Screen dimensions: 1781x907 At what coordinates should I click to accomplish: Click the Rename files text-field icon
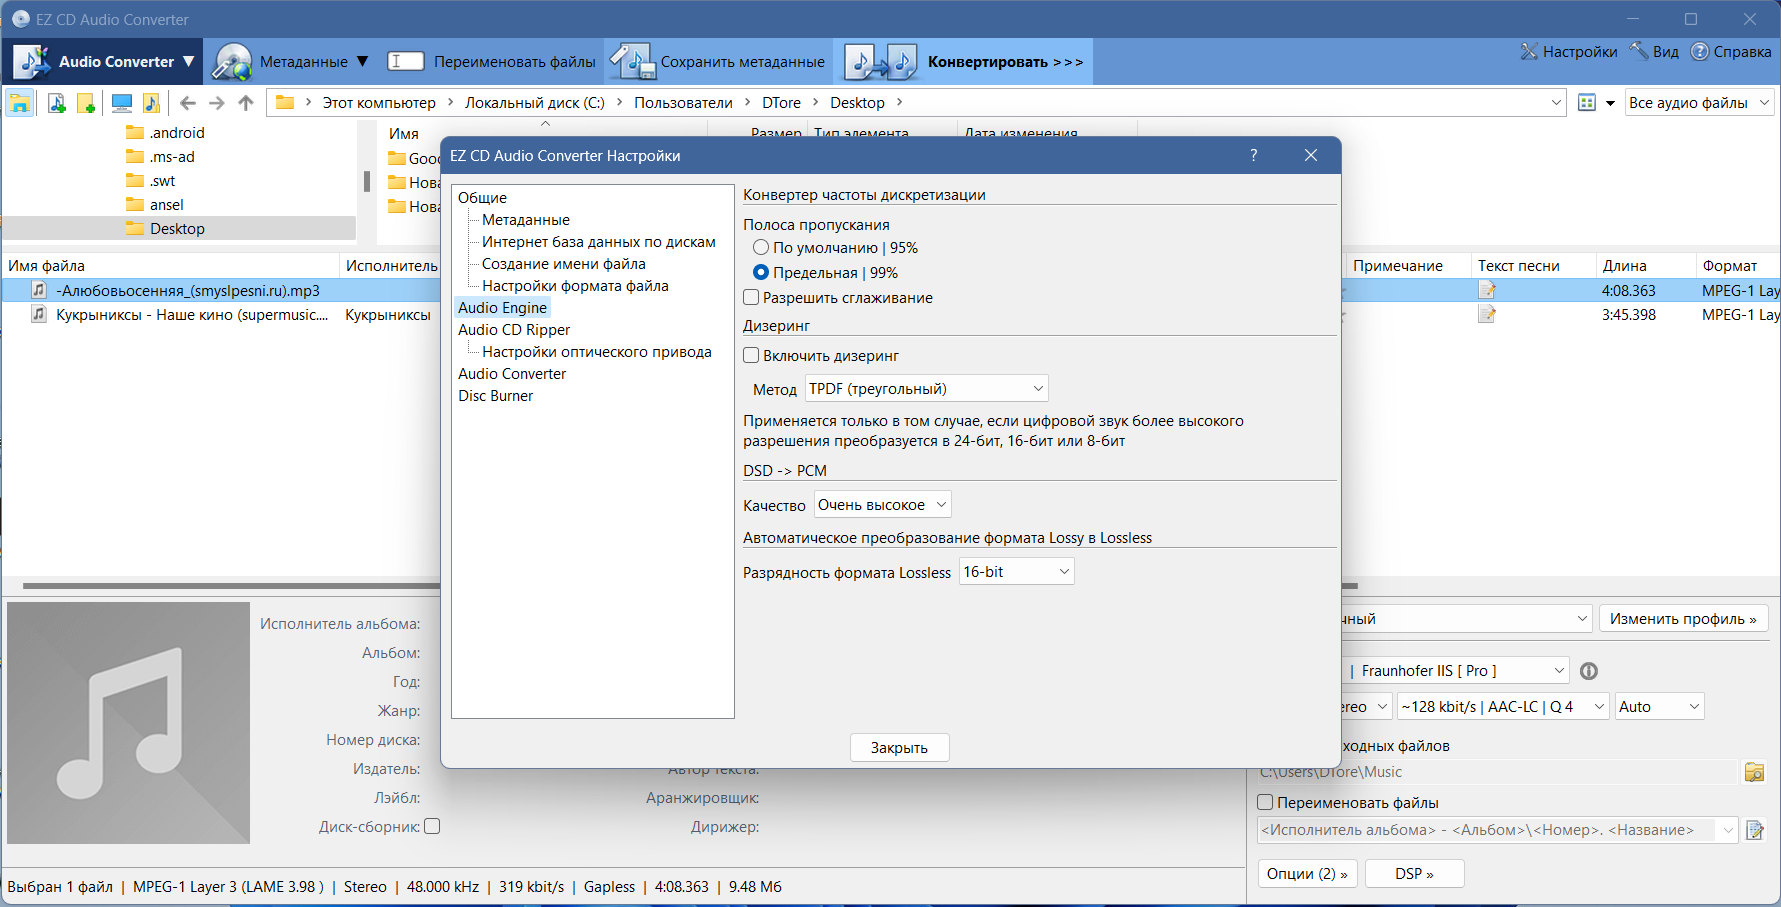406,62
